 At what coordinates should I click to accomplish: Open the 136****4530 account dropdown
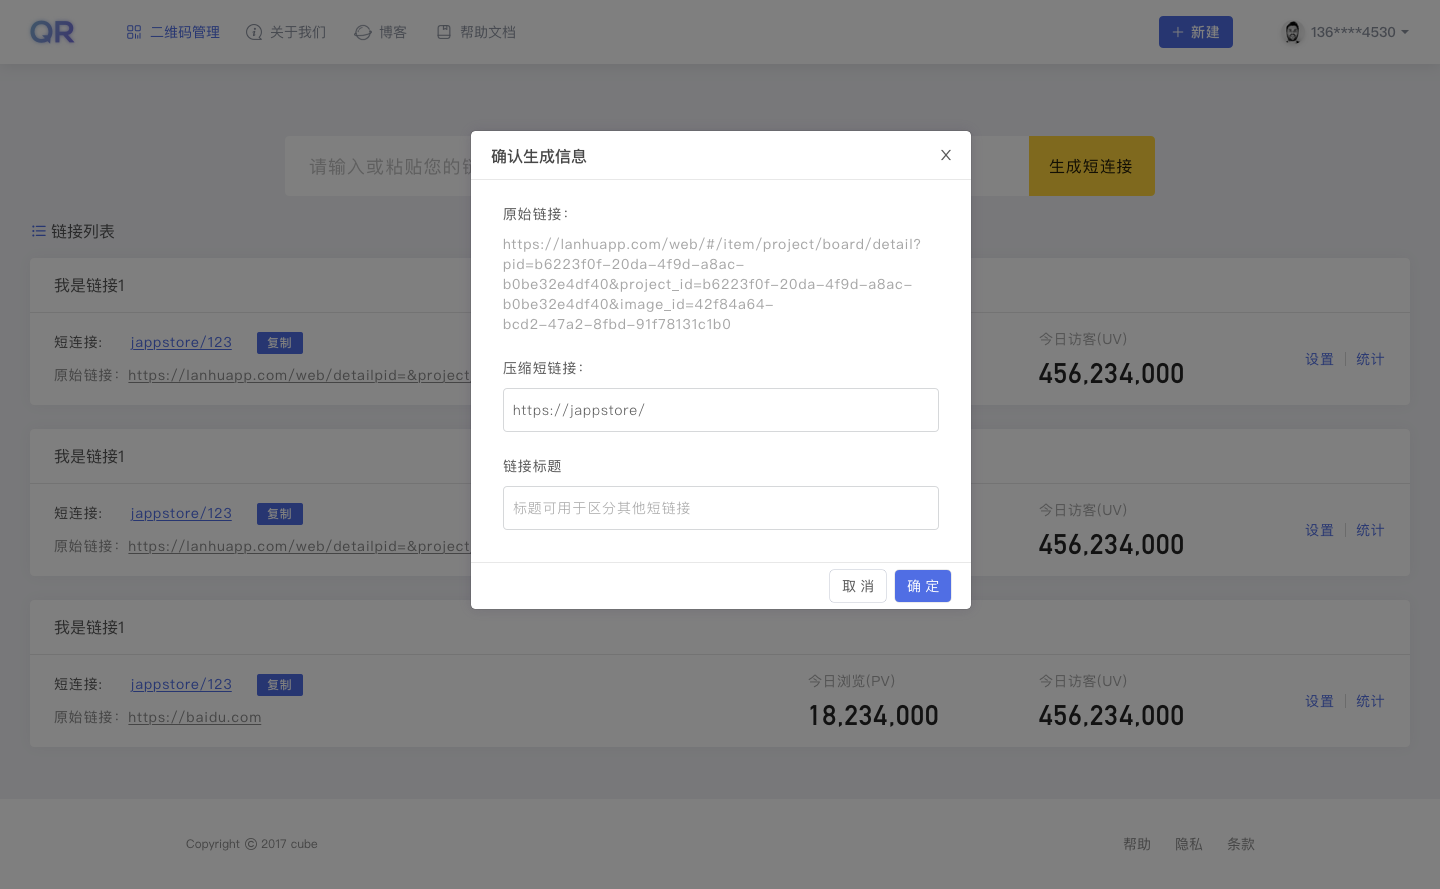coord(1355,31)
